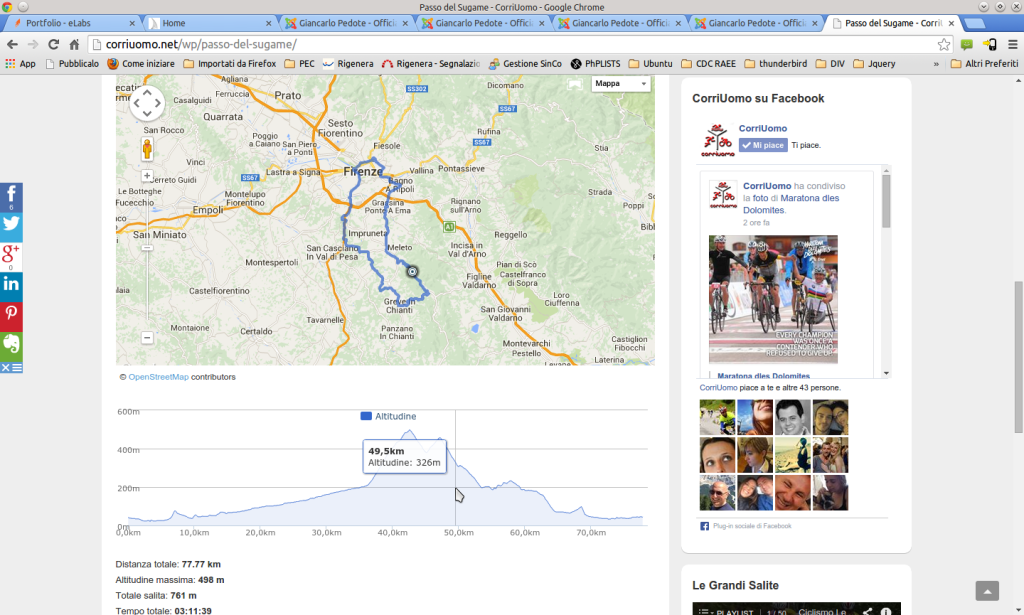Zoom out of the map with the minus button
The image size is (1024, 615).
147,338
